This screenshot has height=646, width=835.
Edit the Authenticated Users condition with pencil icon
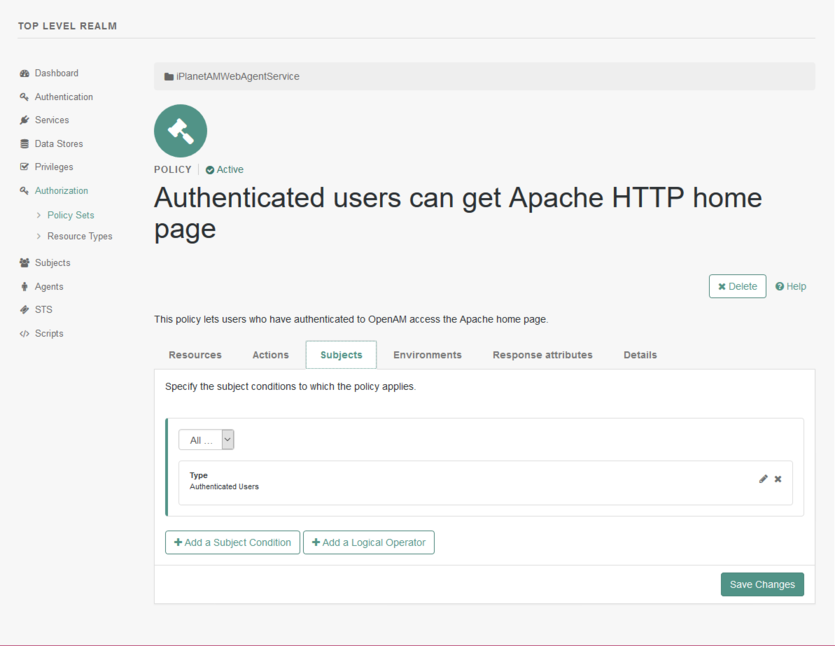763,479
